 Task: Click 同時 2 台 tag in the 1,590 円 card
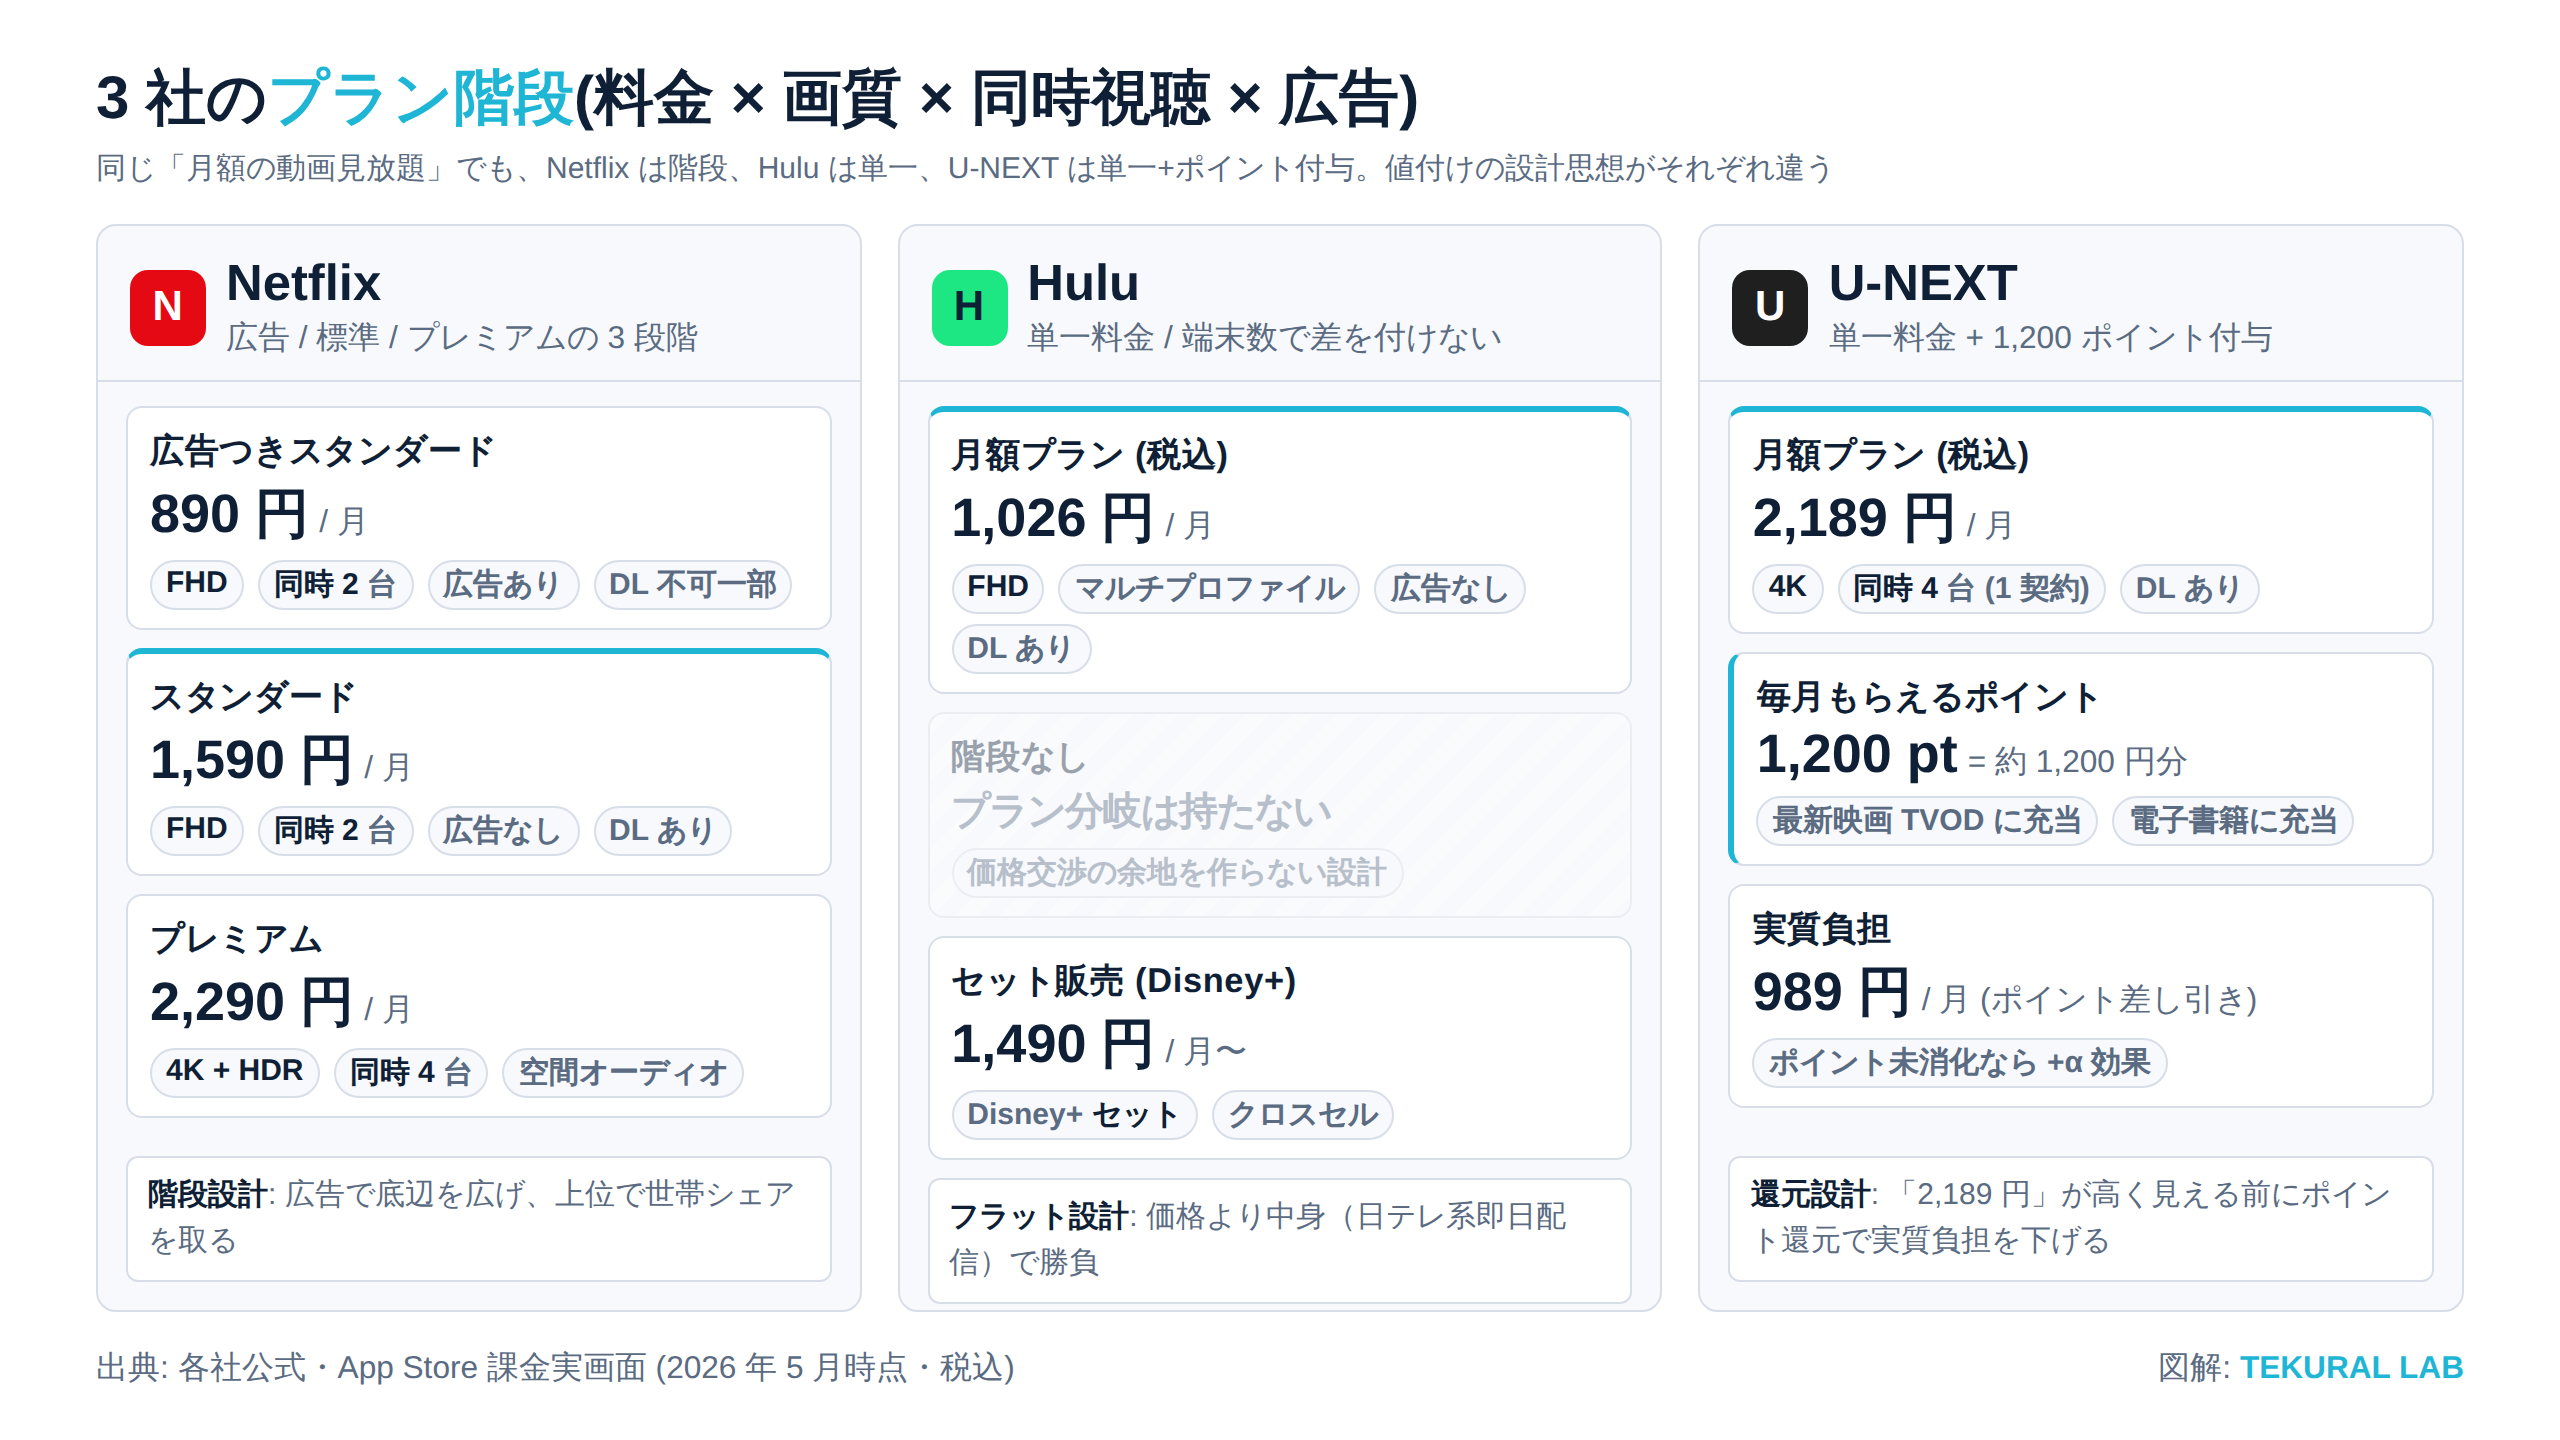[x=335, y=830]
